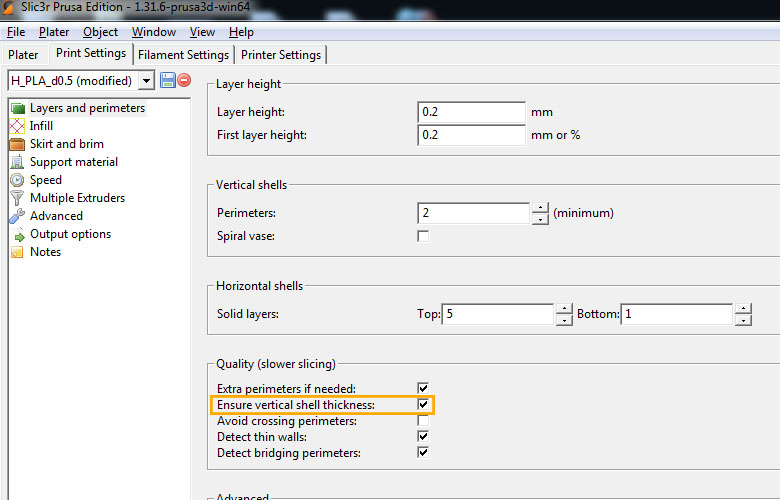780x500 pixels.
Task: Click the Multiple Extruders funnel icon
Action: (17, 198)
